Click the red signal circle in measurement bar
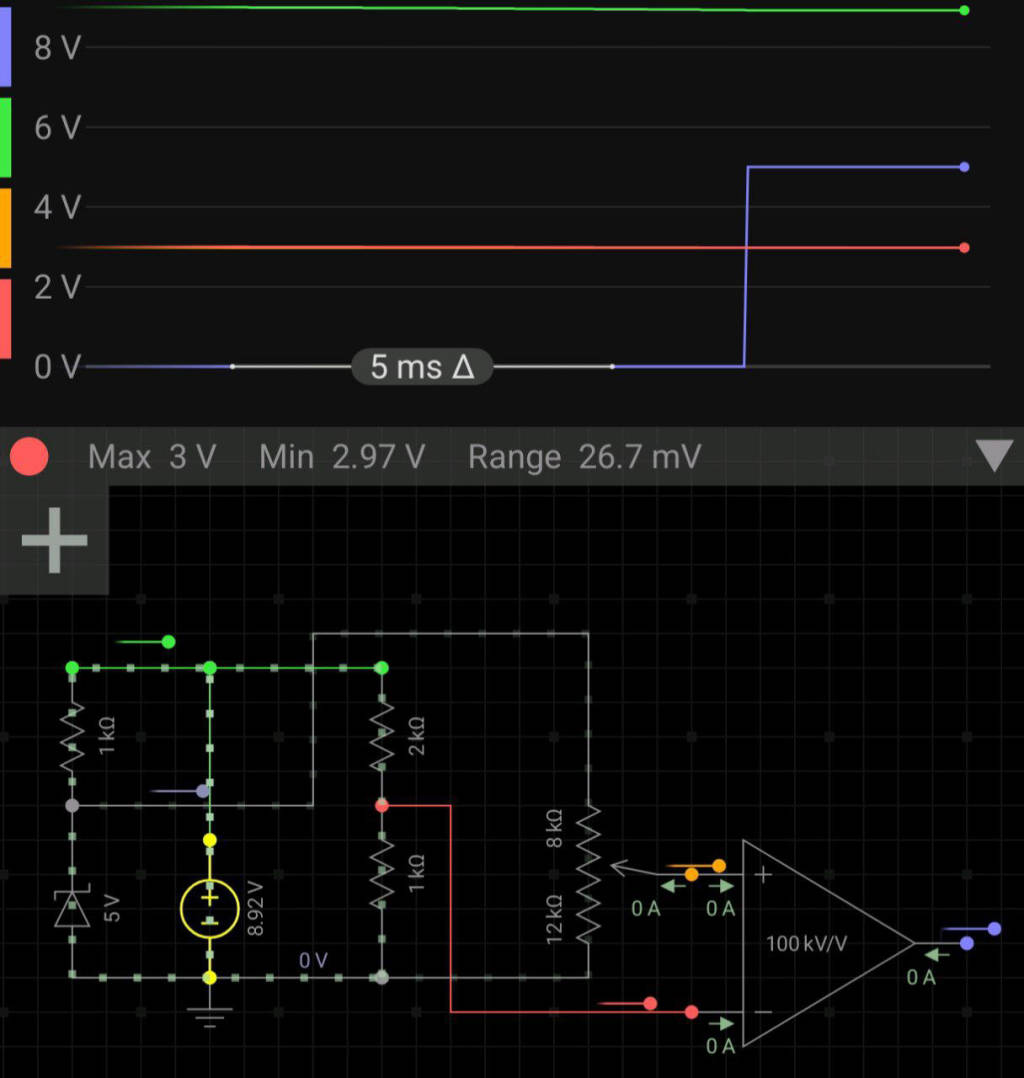 pyautogui.click(x=29, y=456)
